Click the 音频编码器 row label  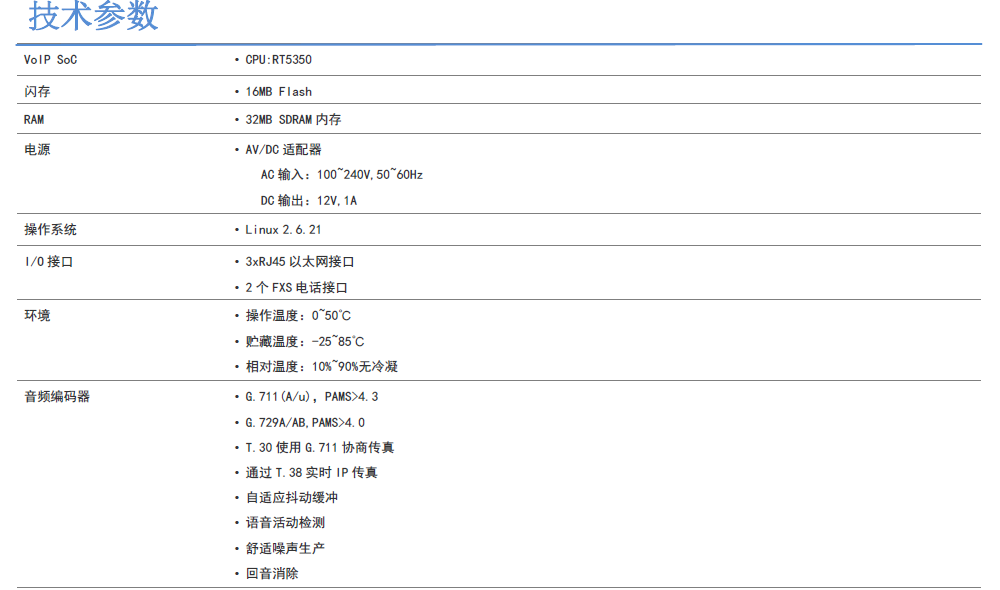[57, 397]
